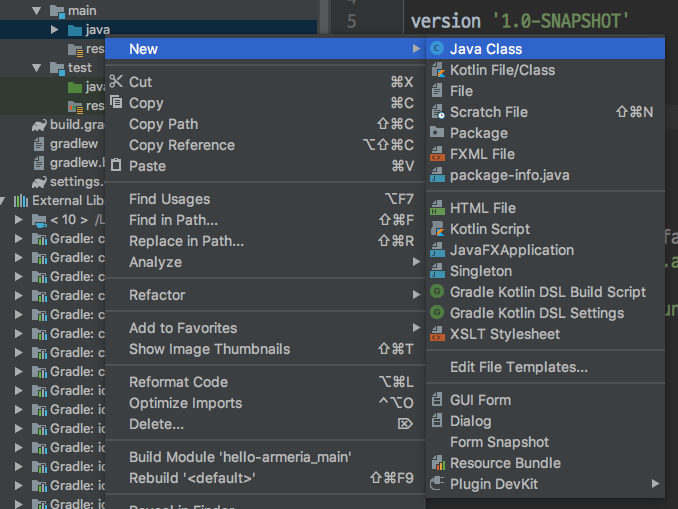Select the test folder in project tree
The image size is (678, 509).
click(x=80, y=68)
